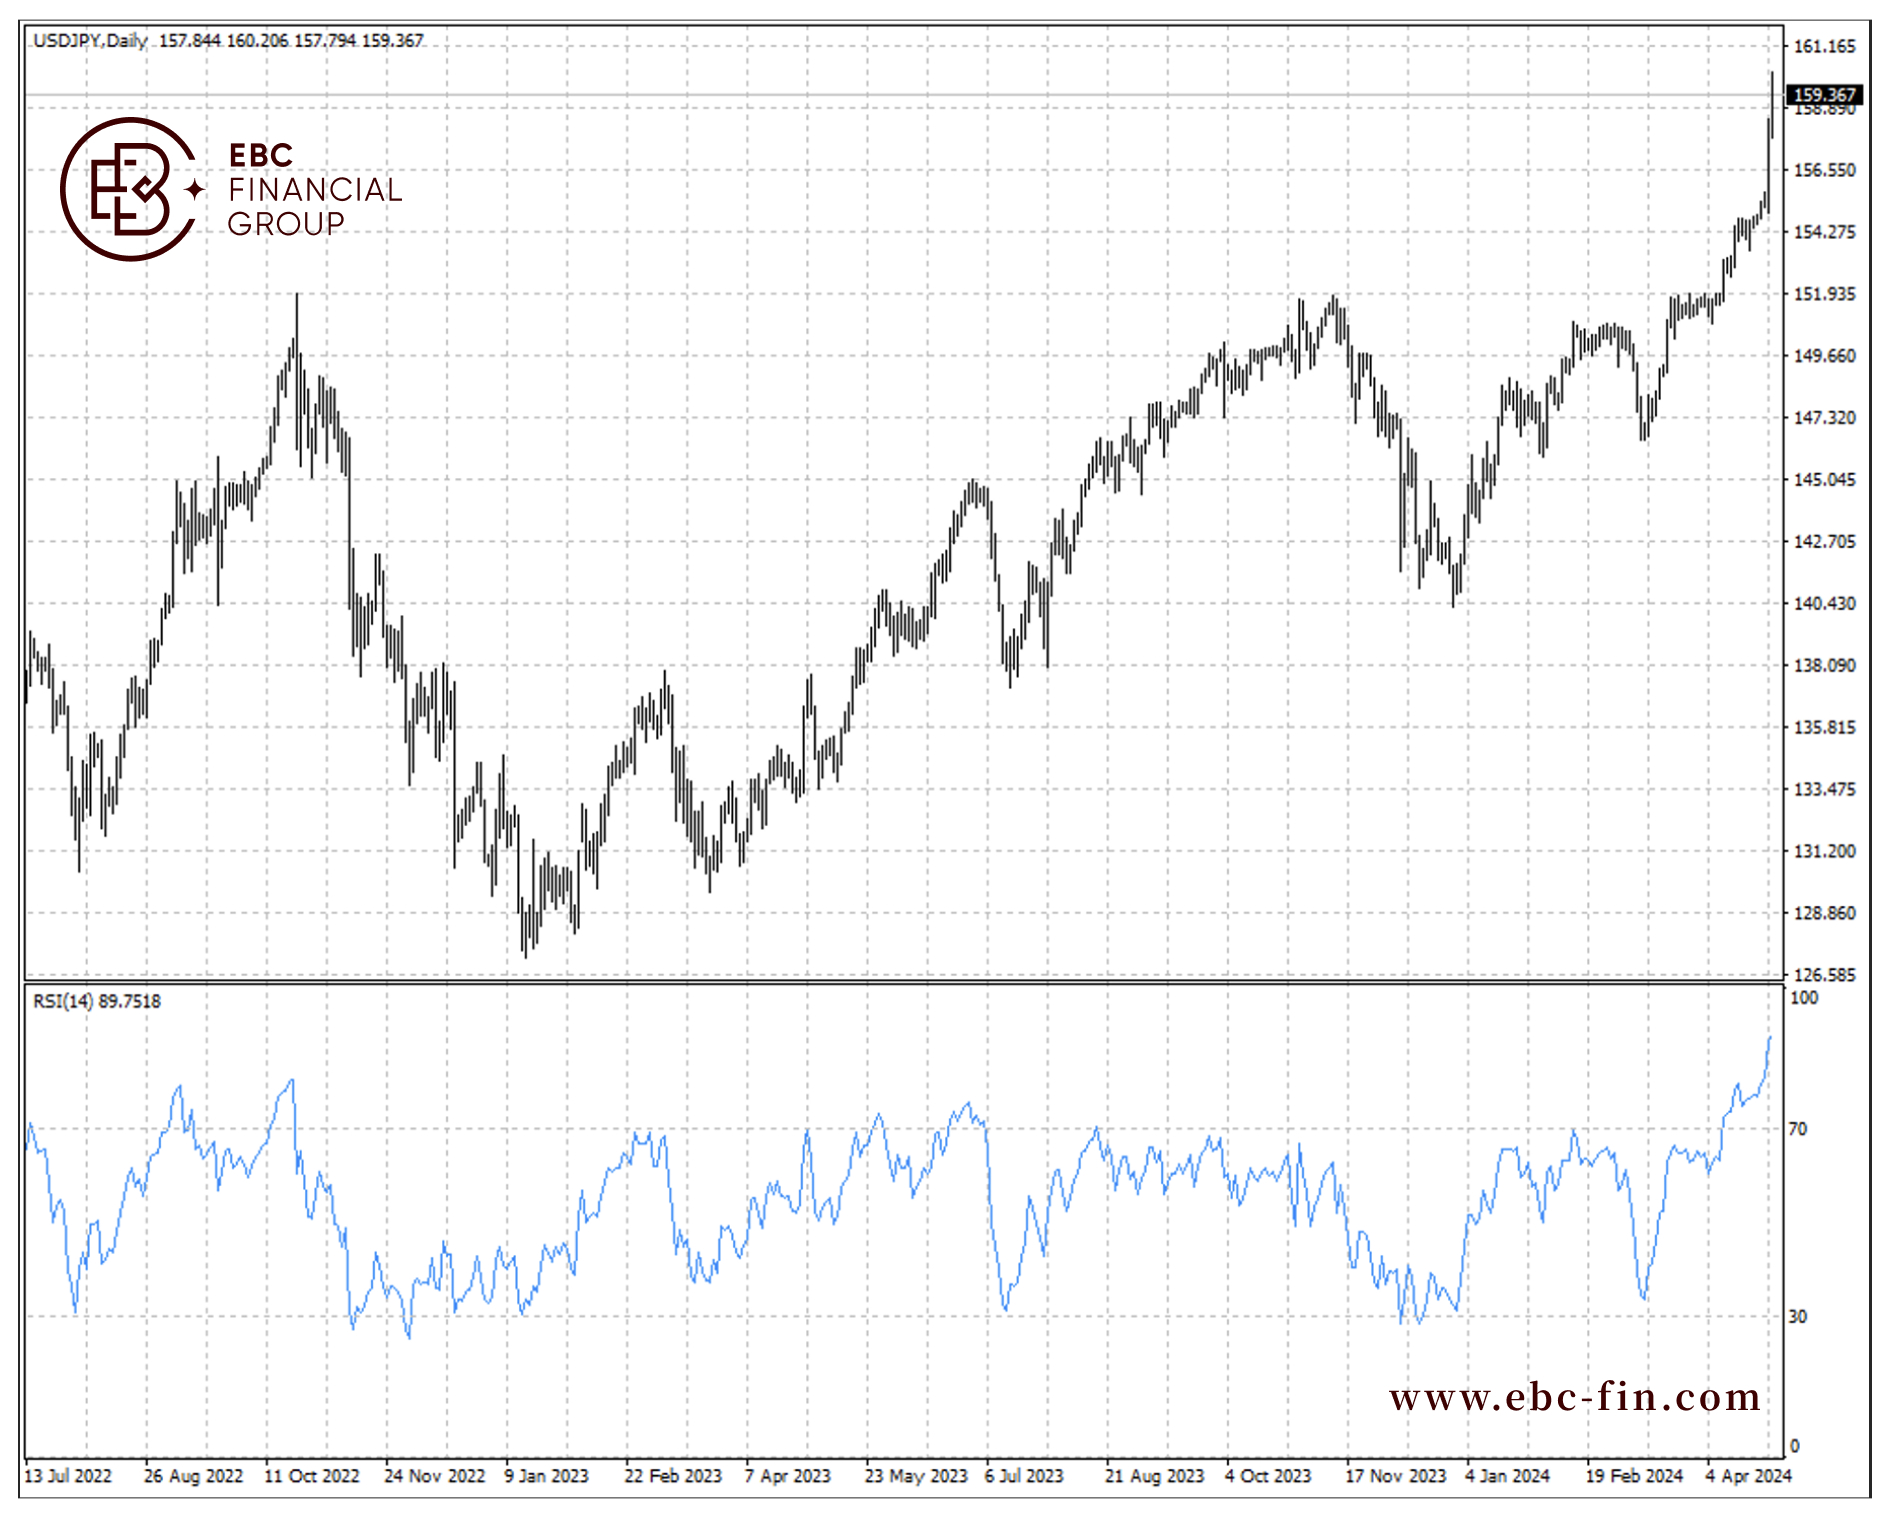Click the 126.585 price axis label
Screen dimensions: 1890x1518
click(1825, 975)
